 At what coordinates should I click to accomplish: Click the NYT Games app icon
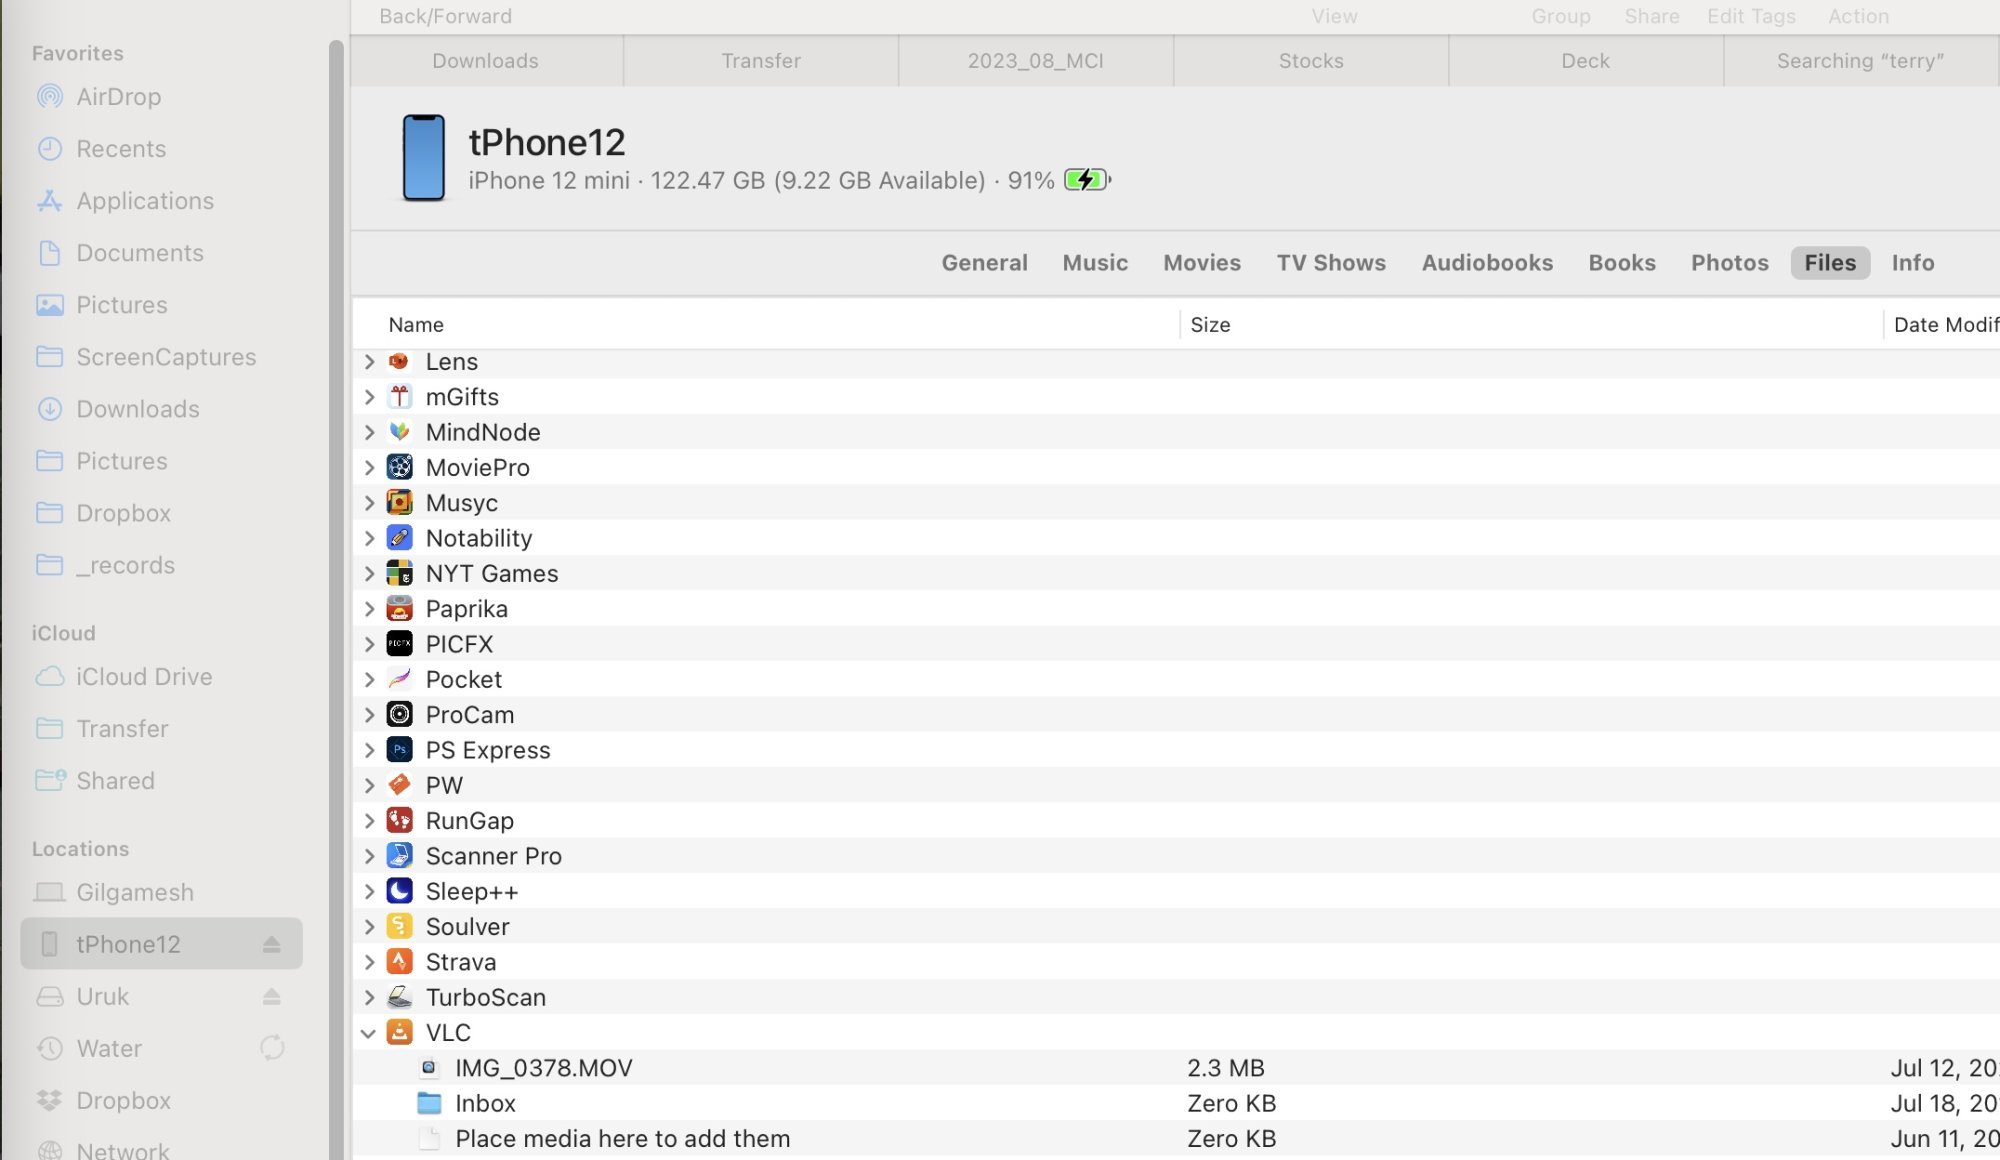pyautogui.click(x=399, y=573)
